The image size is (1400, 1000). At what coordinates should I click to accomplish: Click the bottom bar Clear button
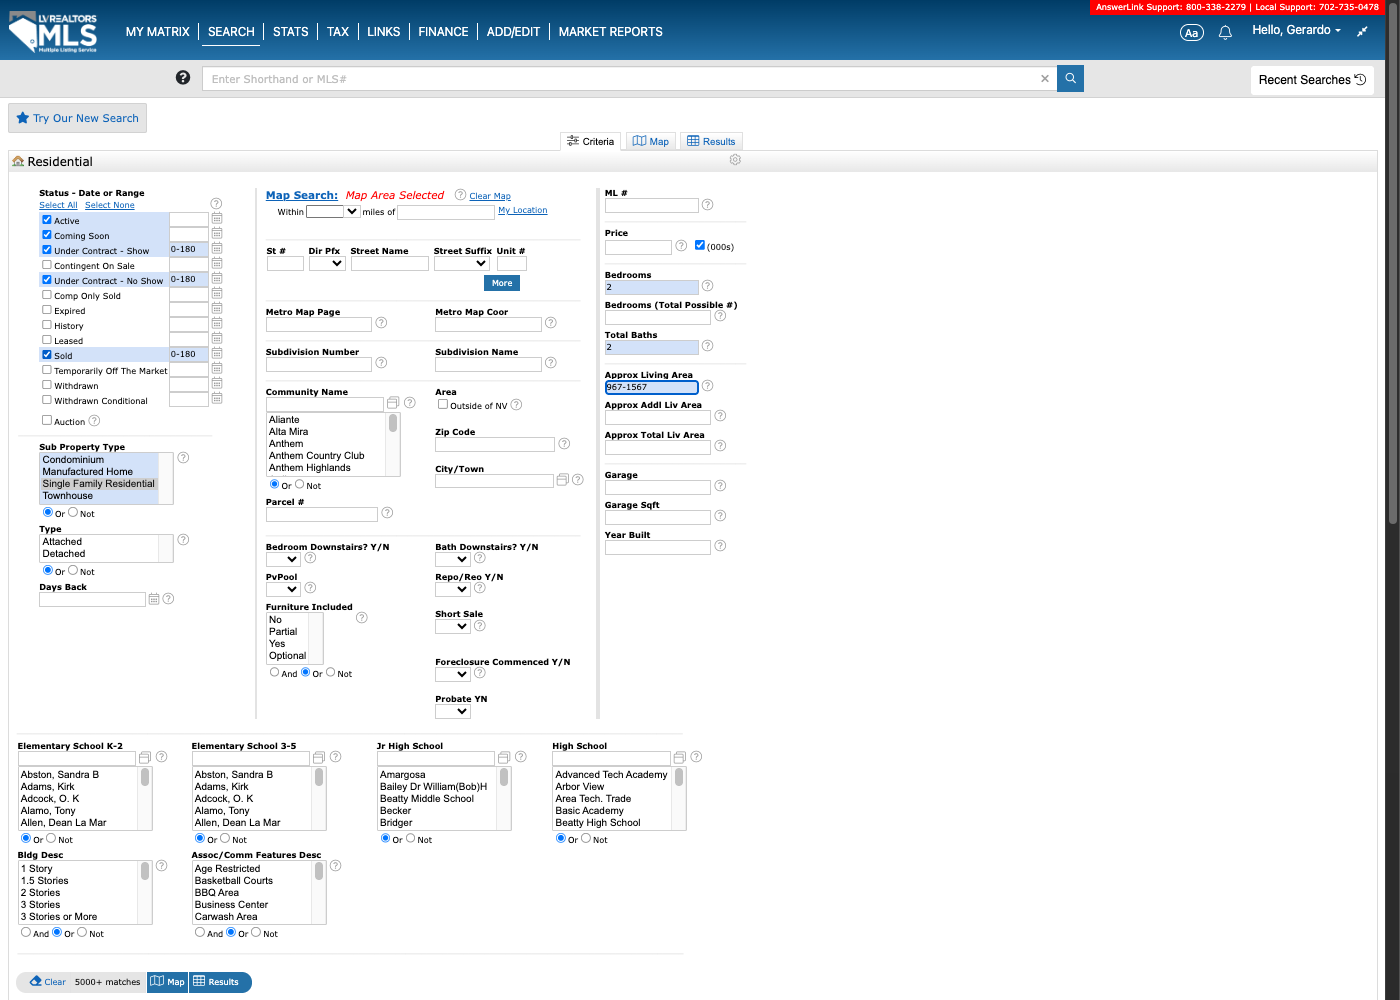[47, 982]
